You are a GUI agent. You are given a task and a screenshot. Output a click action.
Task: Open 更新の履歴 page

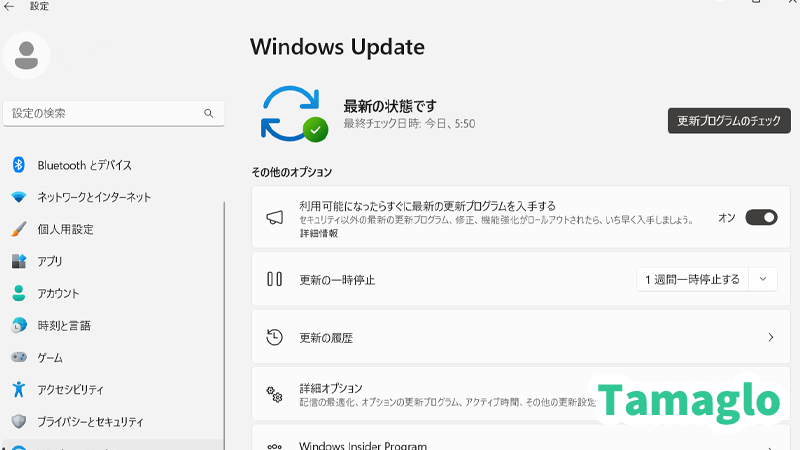pos(521,337)
